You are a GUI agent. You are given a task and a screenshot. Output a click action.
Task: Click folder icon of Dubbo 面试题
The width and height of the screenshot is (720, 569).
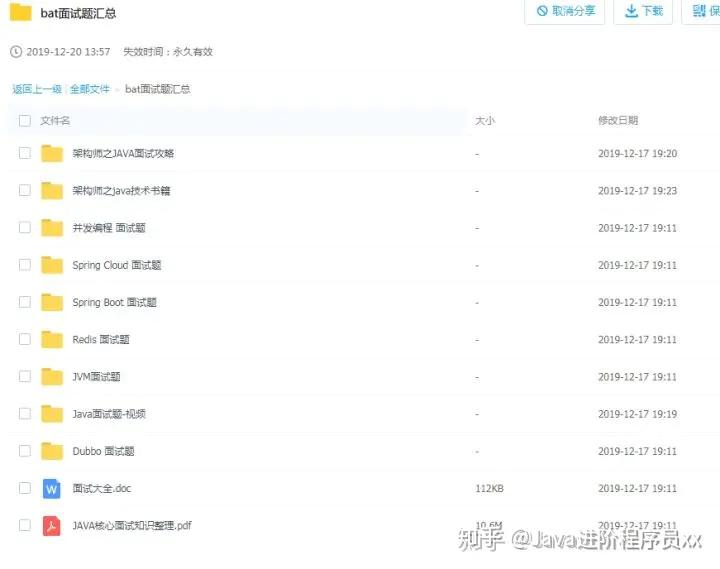click(x=52, y=451)
